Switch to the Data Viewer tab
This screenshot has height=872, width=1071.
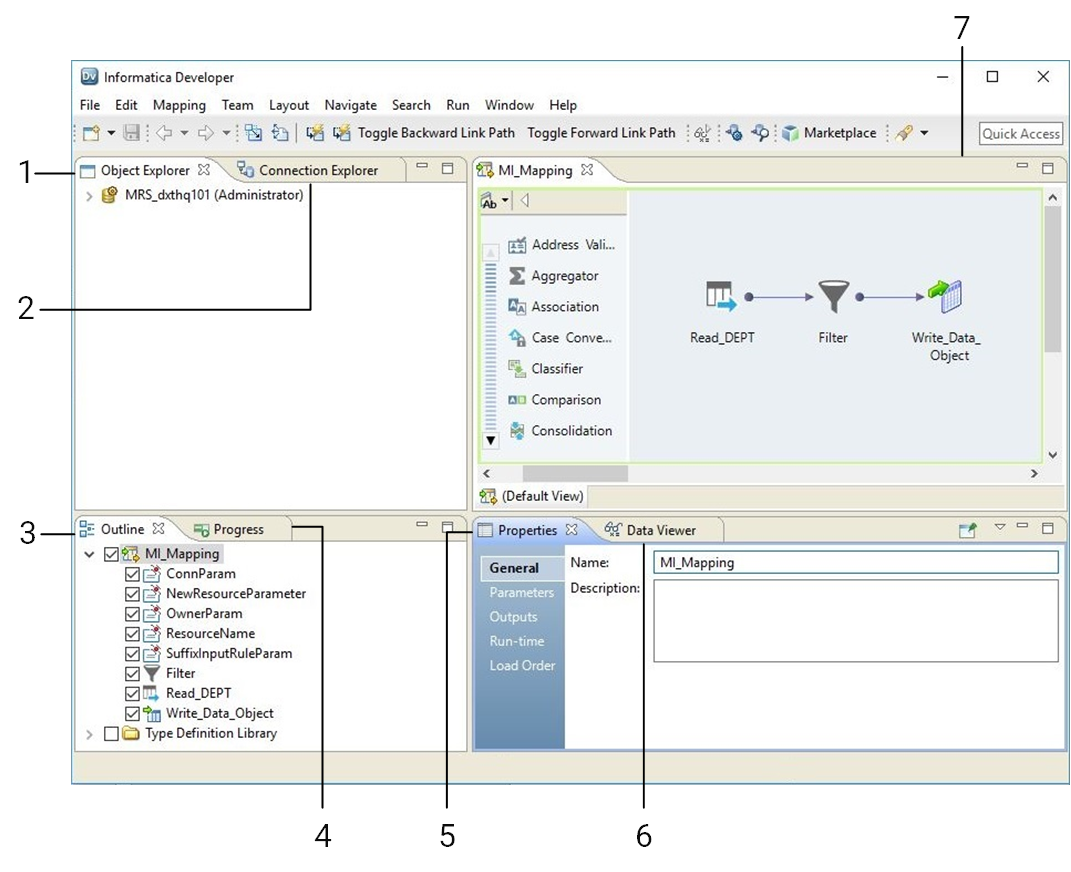tap(660, 530)
